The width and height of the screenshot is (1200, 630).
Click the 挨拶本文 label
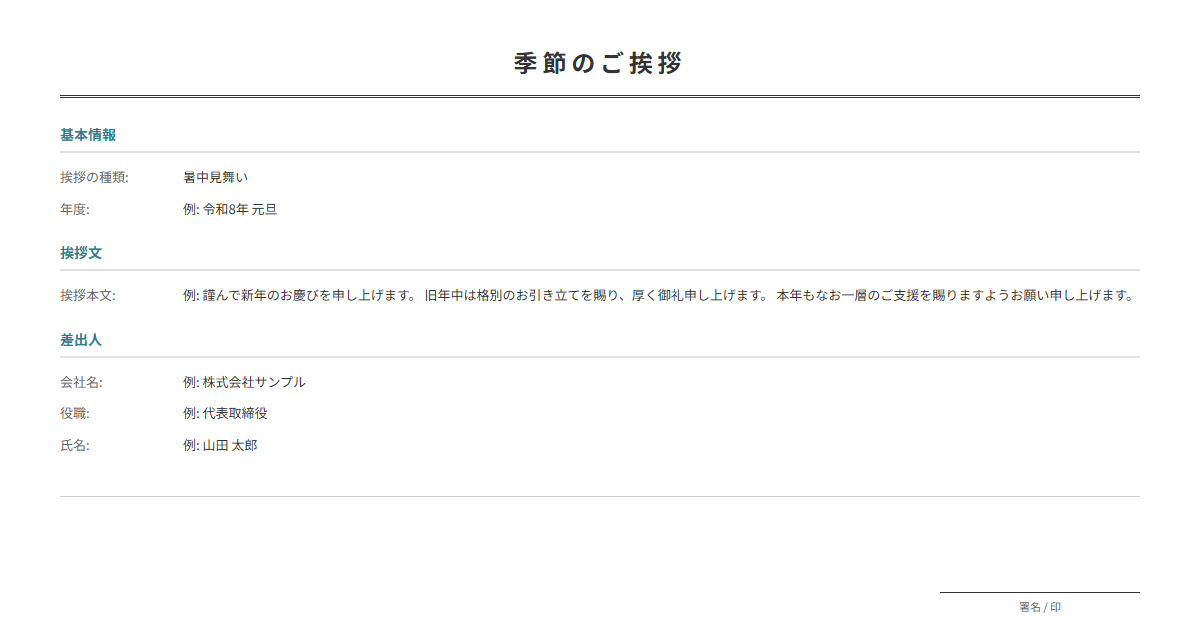(x=88, y=296)
